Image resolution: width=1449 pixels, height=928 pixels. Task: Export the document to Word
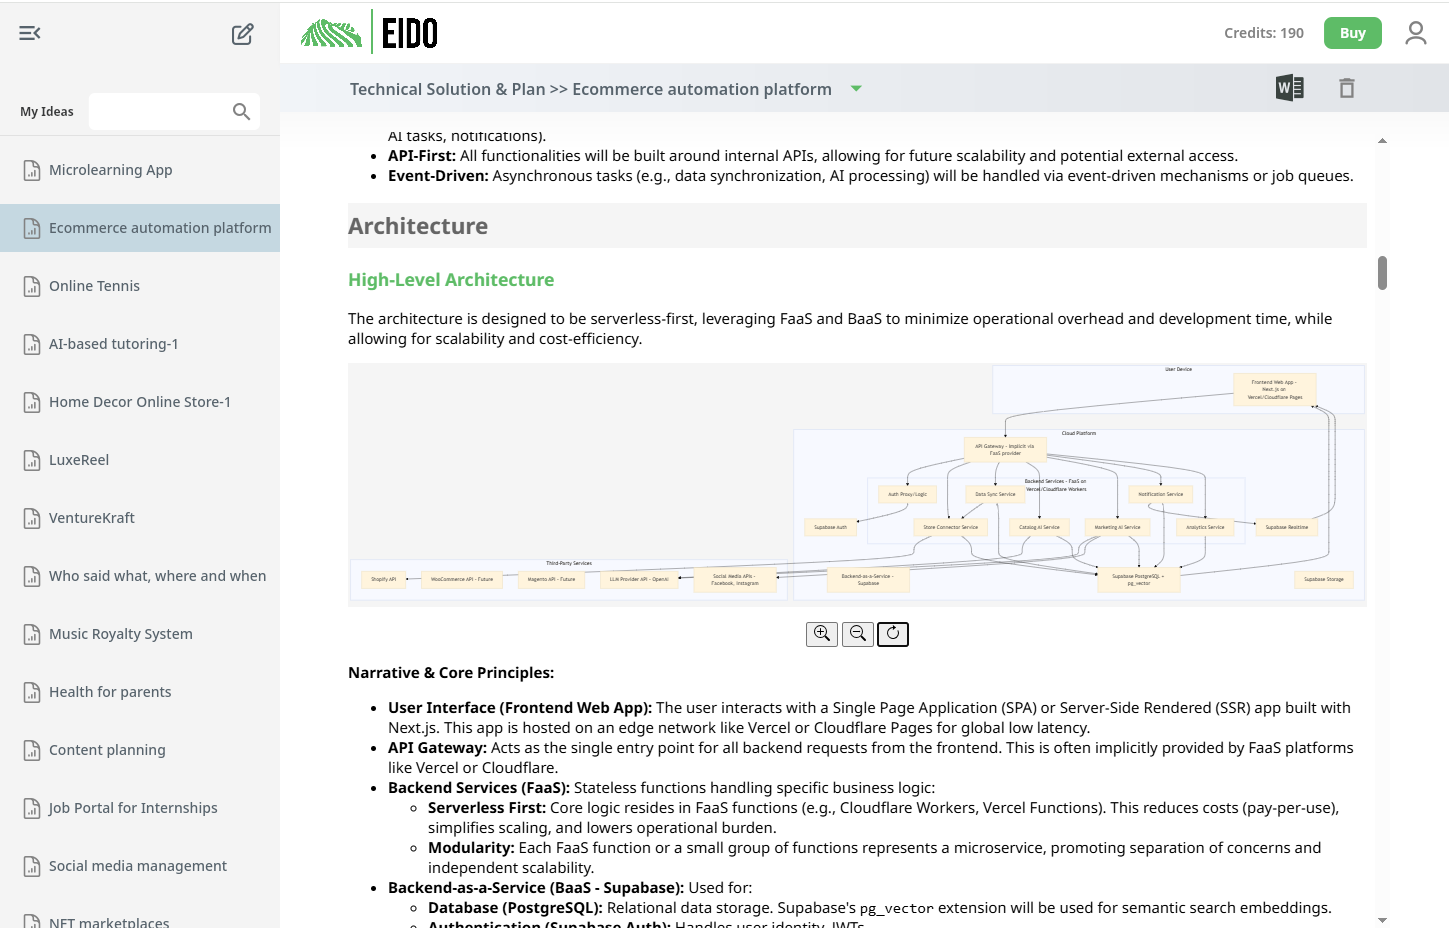[1289, 88]
